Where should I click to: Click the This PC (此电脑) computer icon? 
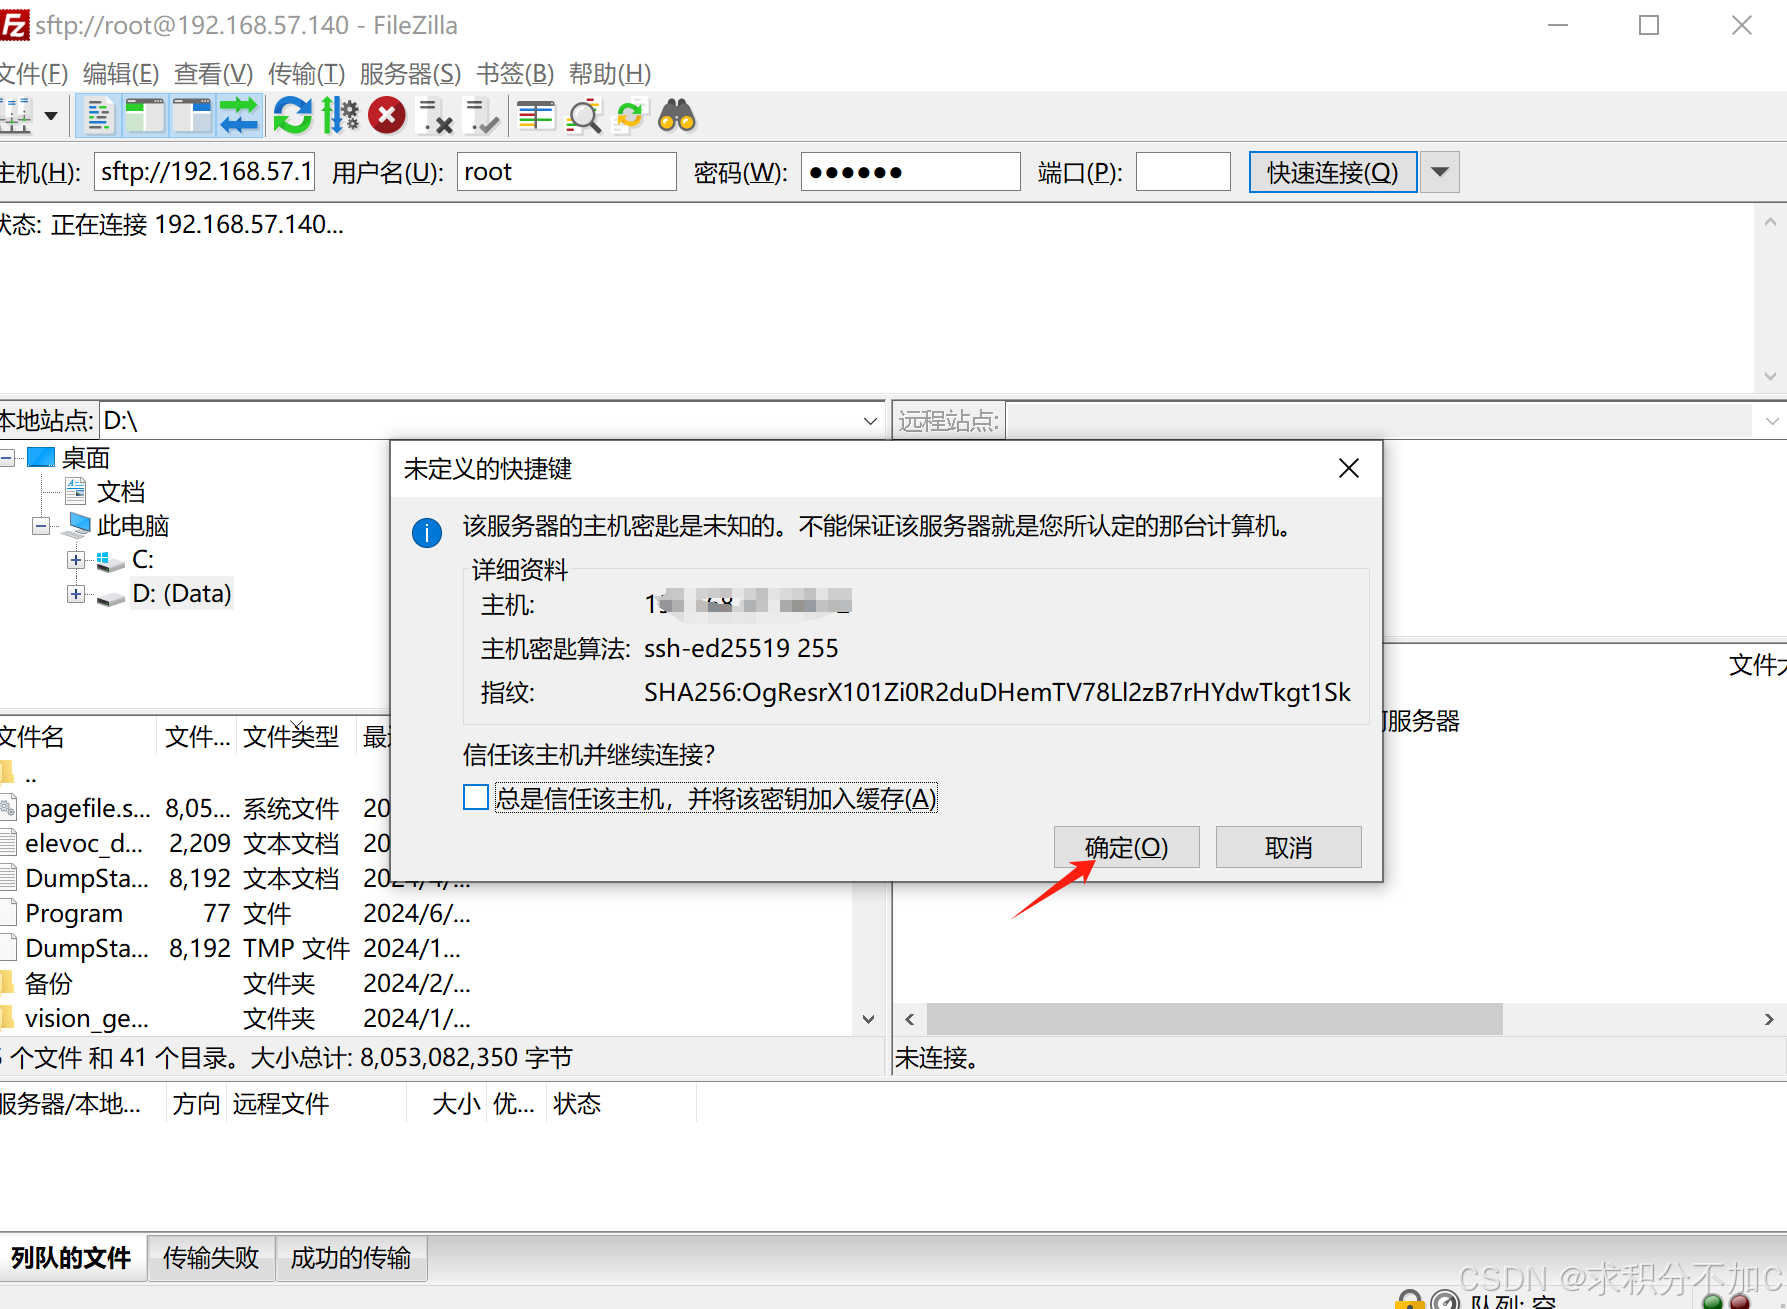click(78, 525)
